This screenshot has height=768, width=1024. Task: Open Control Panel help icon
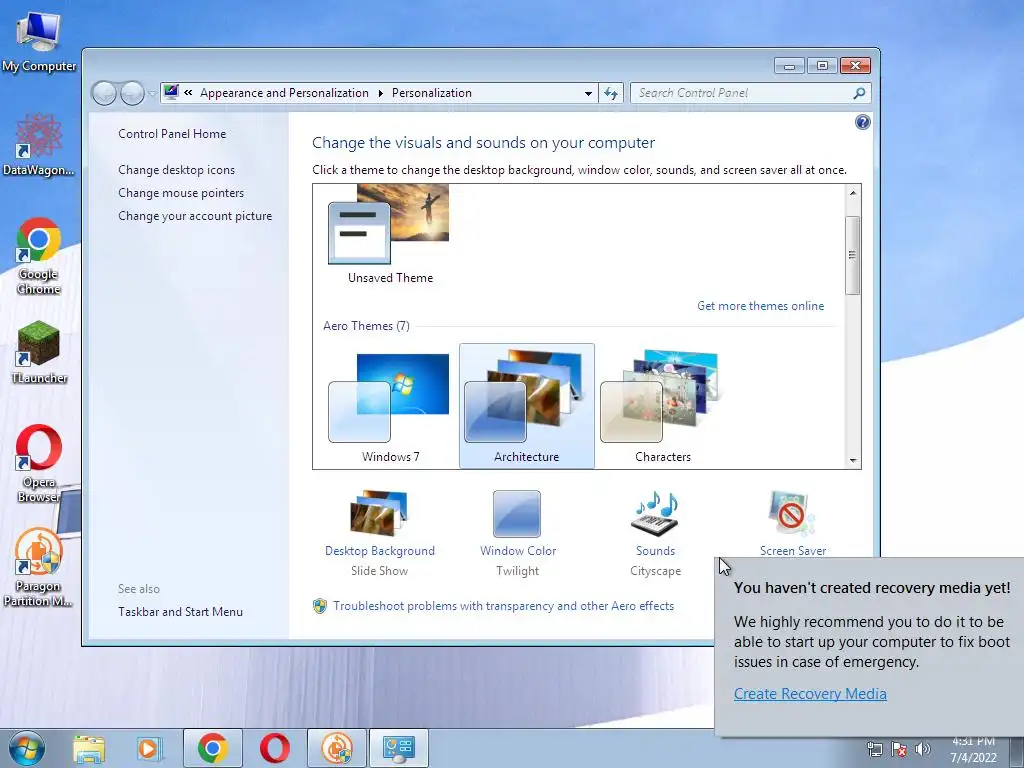click(x=862, y=122)
